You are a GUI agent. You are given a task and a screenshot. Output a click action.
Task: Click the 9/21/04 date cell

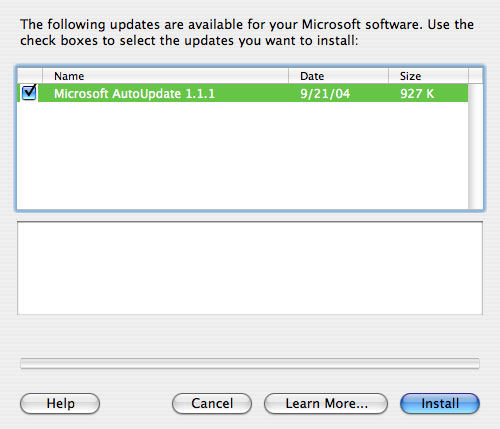point(325,94)
